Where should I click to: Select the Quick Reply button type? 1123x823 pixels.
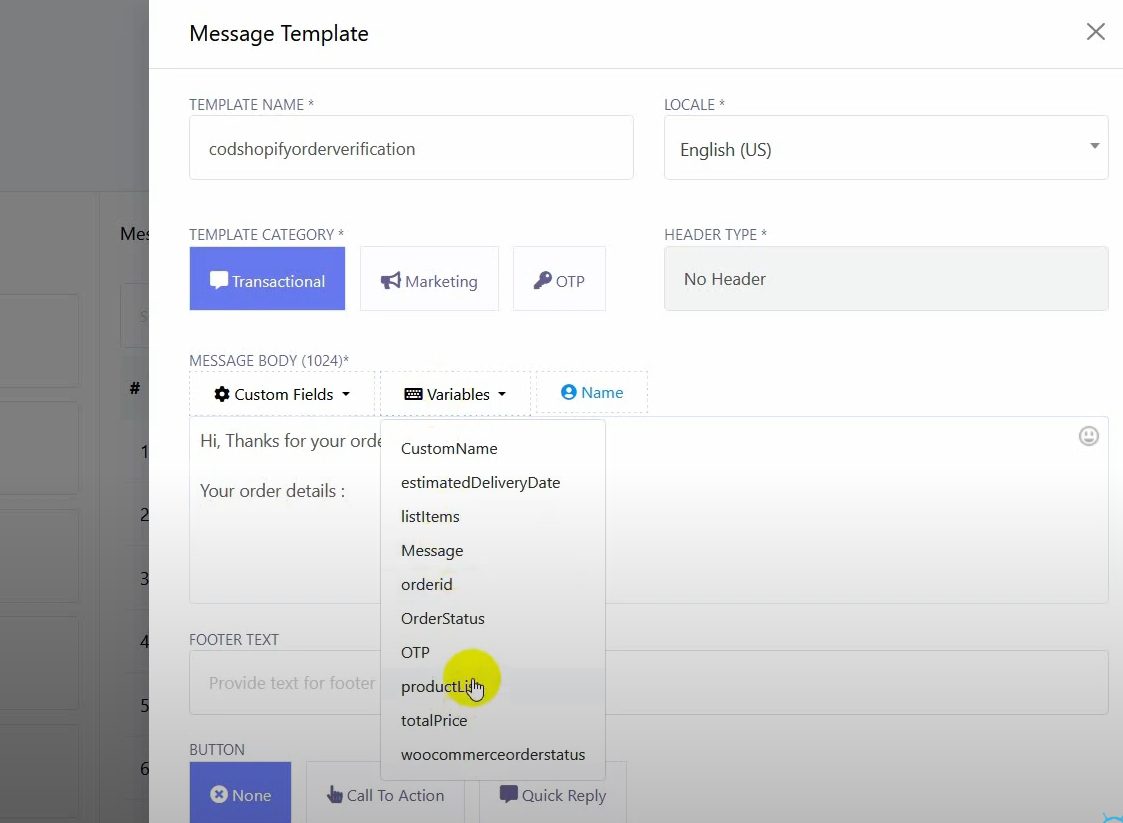pyautogui.click(x=553, y=795)
